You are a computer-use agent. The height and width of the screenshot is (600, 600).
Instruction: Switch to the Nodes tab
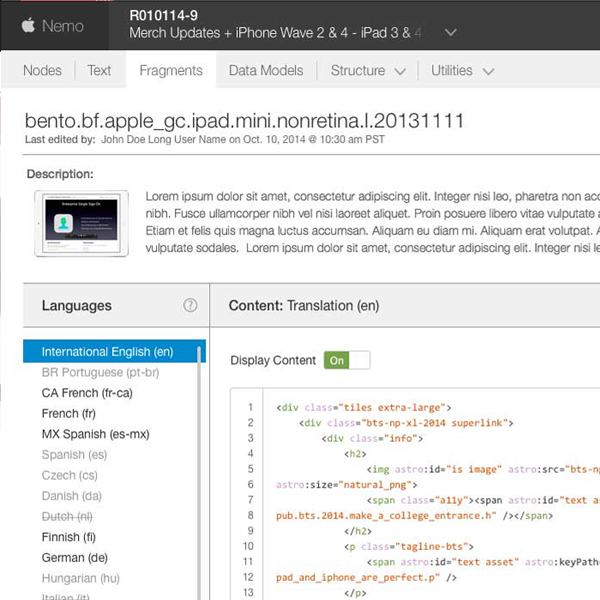(42, 71)
